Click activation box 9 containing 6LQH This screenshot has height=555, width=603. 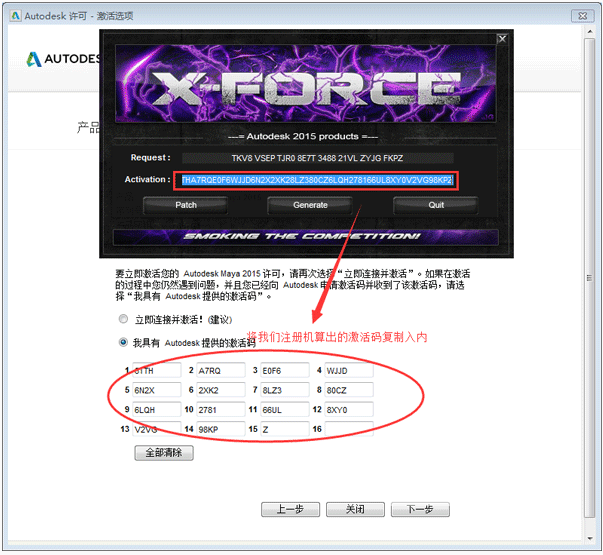click(x=157, y=410)
